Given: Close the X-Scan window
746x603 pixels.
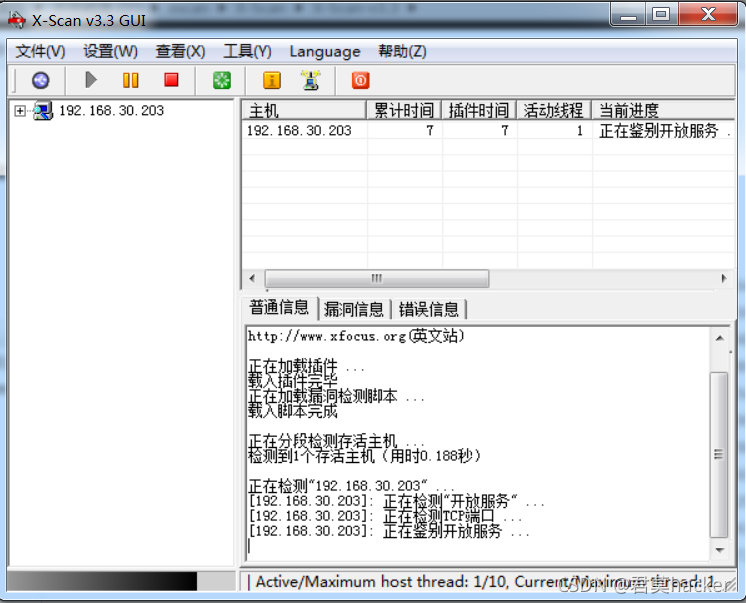Looking at the screenshot, I should pyautogui.click(x=708, y=15).
